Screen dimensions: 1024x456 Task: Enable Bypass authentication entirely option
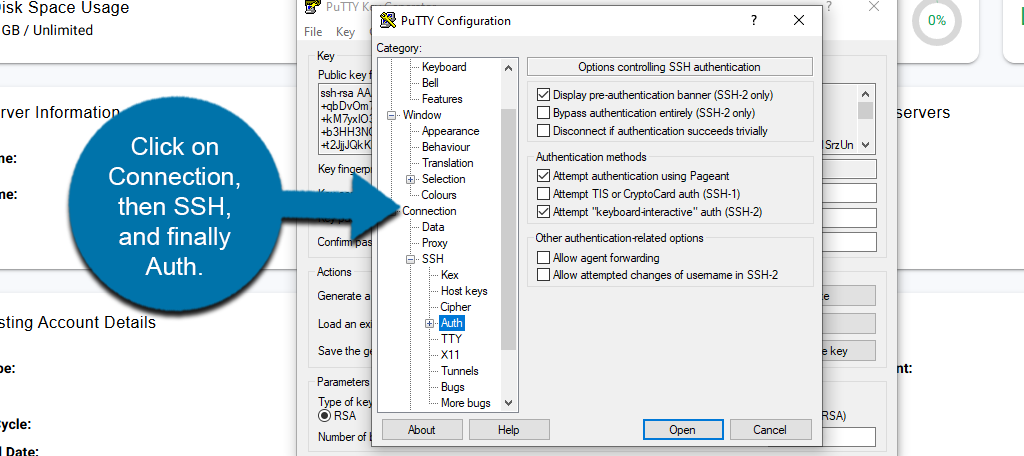pyautogui.click(x=544, y=113)
